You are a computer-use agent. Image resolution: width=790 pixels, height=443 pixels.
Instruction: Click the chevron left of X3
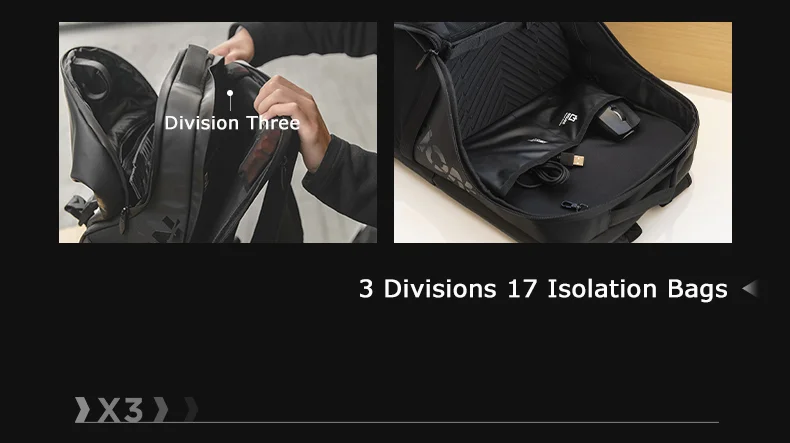[x=82, y=410]
